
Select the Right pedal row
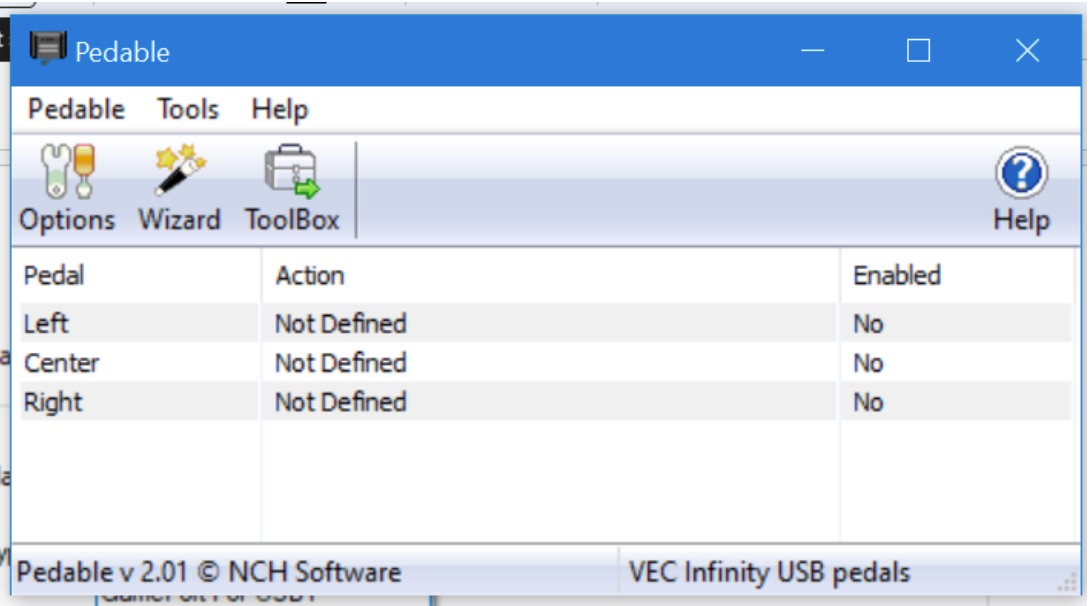546,402
